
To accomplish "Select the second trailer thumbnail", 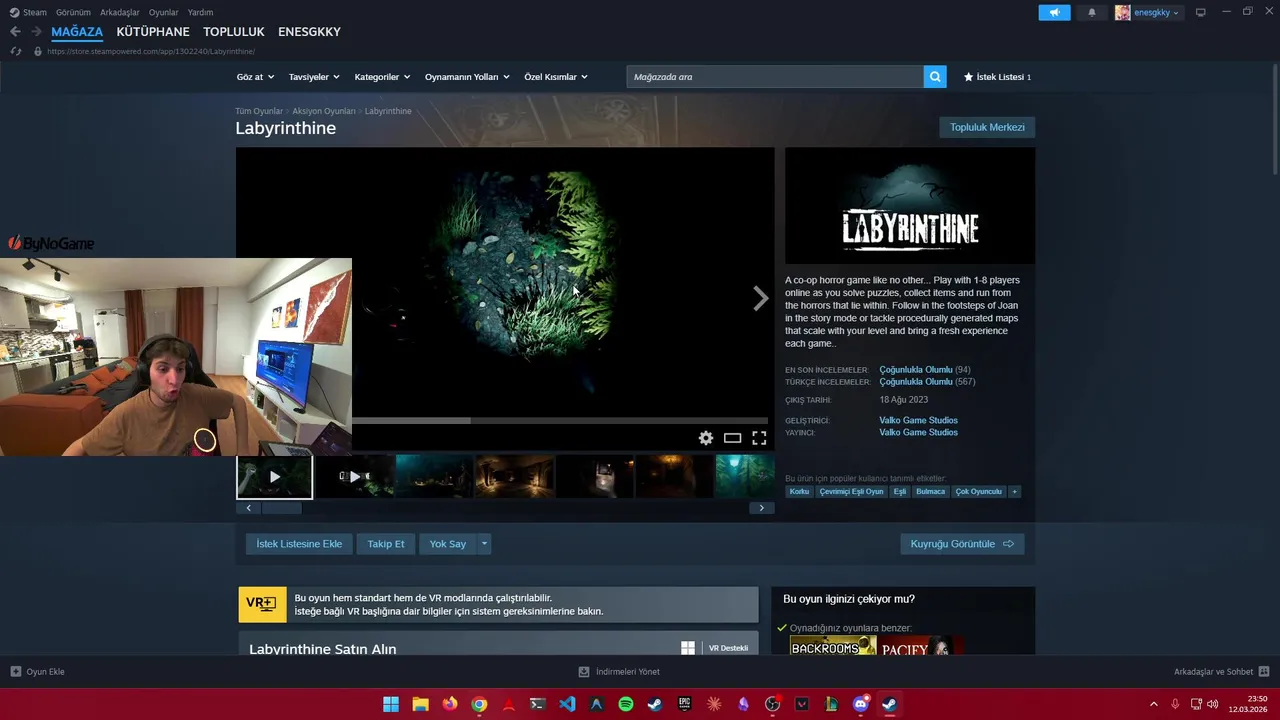I will [x=354, y=477].
